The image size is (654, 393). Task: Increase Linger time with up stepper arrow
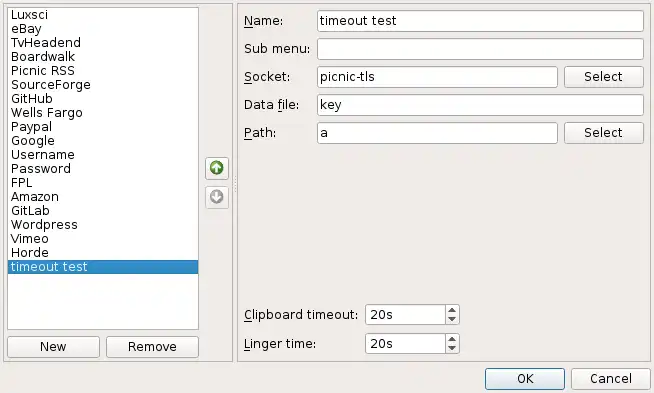point(452,339)
